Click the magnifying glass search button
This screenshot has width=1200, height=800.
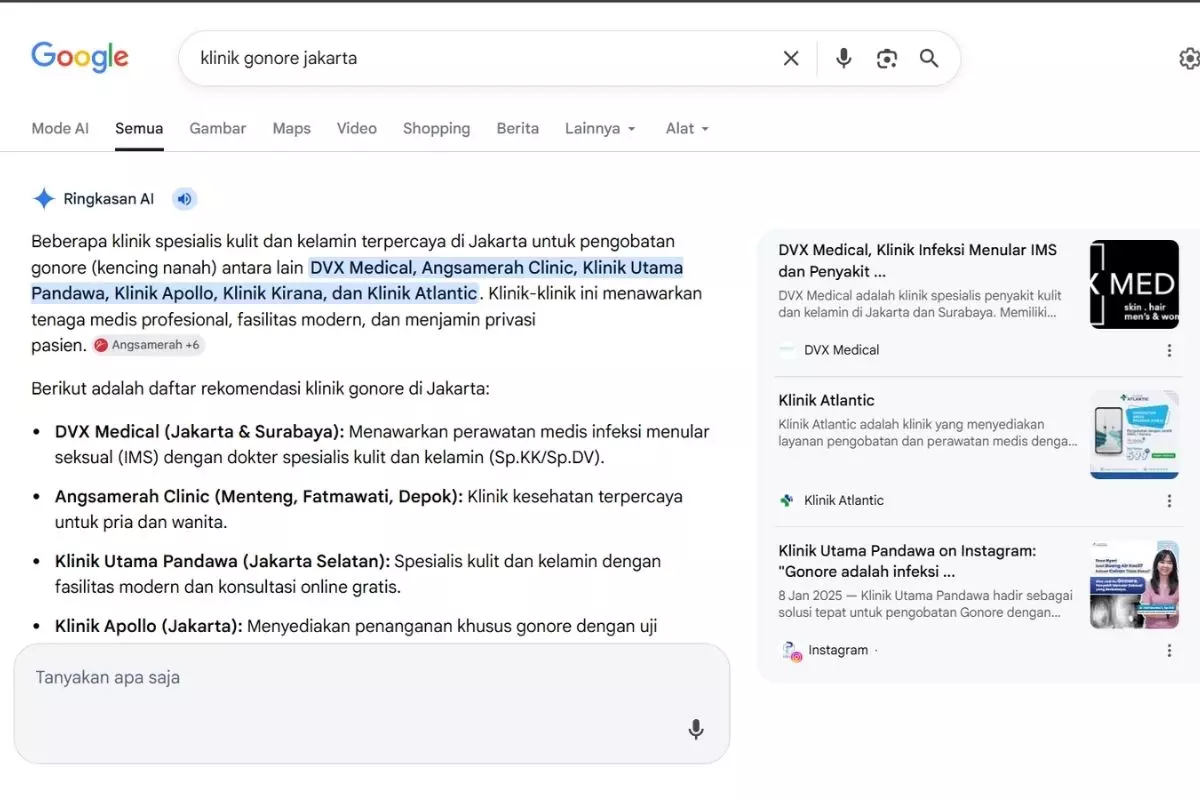[929, 58]
